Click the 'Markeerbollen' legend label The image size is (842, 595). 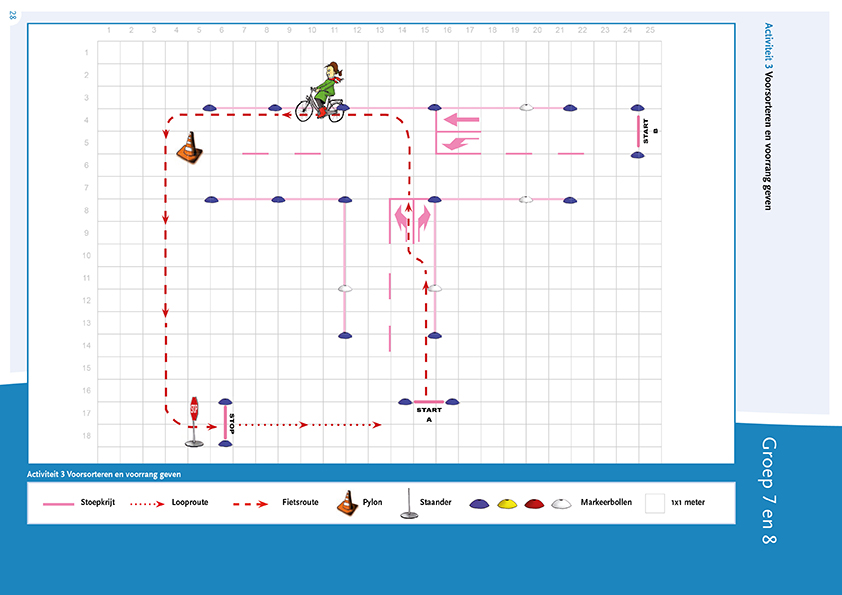point(606,502)
